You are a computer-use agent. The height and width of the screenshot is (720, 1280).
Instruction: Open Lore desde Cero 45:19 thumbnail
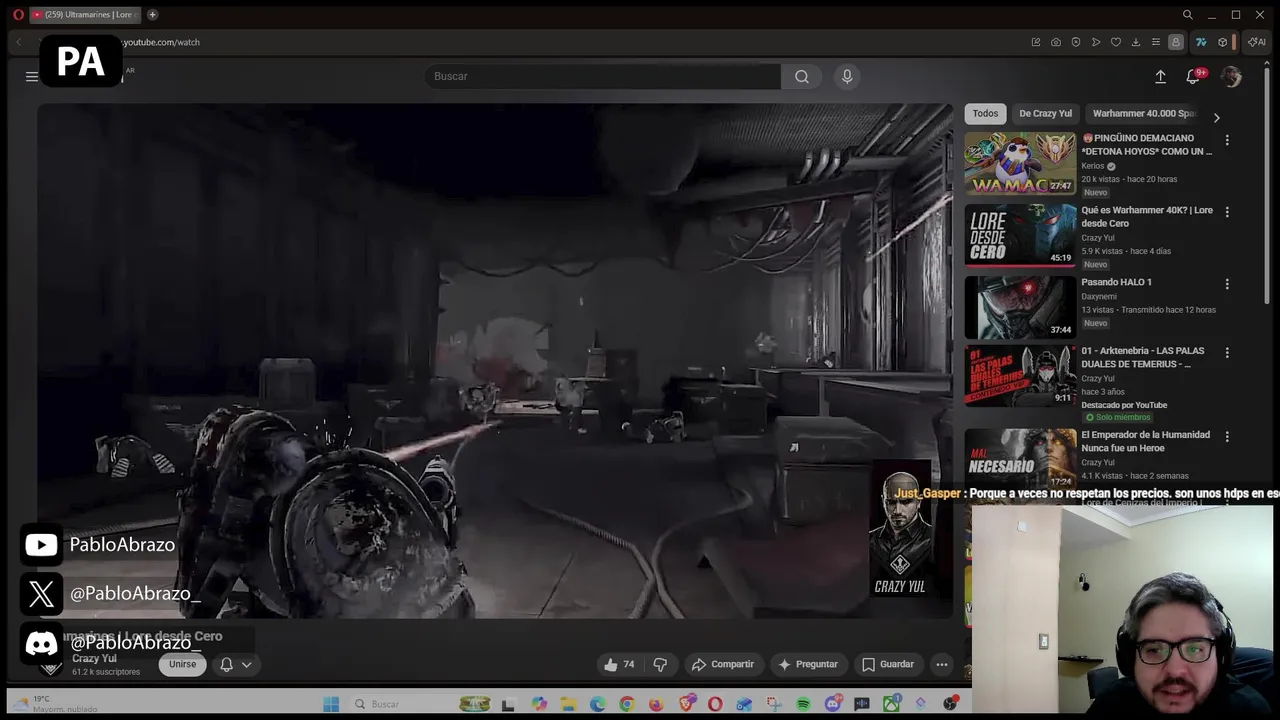pyautogui.click(x=1020, y=235)
